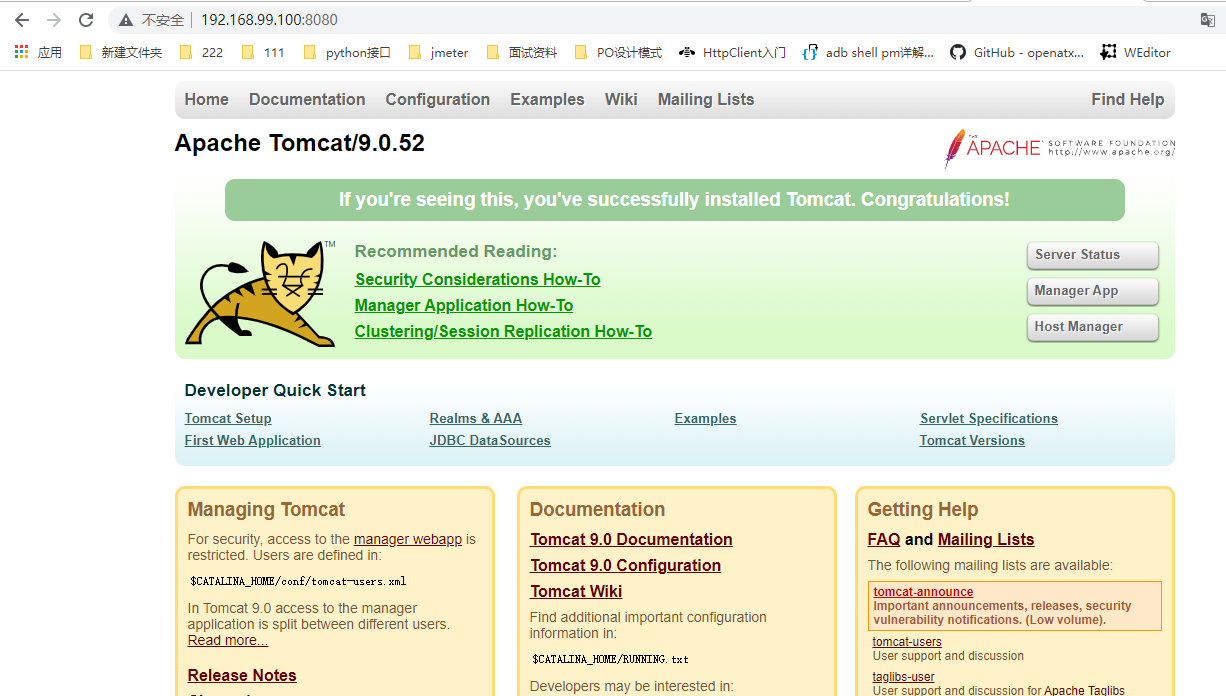The image size is (1226, 696).
Task: Open the Tomcat Wiki link
Action: tap(576, 592)
